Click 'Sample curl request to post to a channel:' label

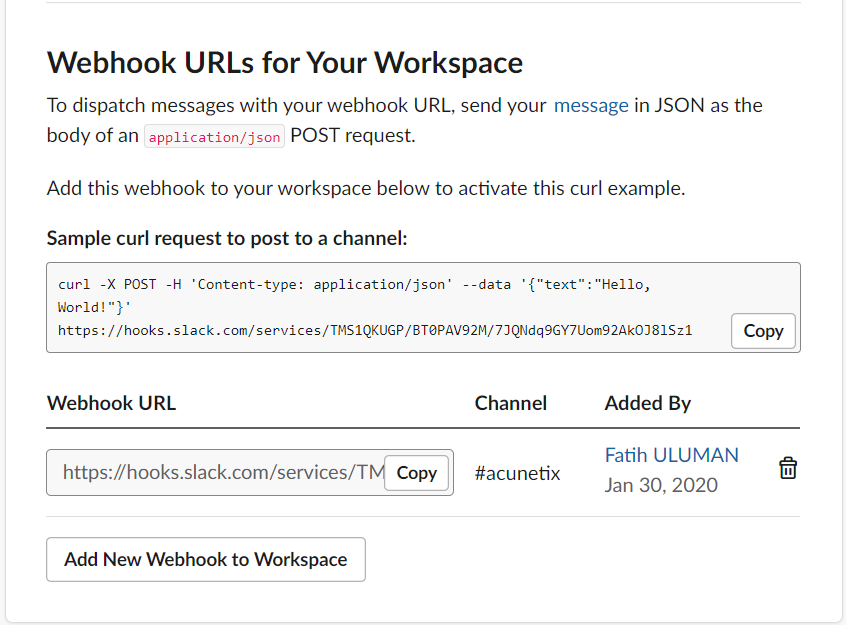coord(227,238)
